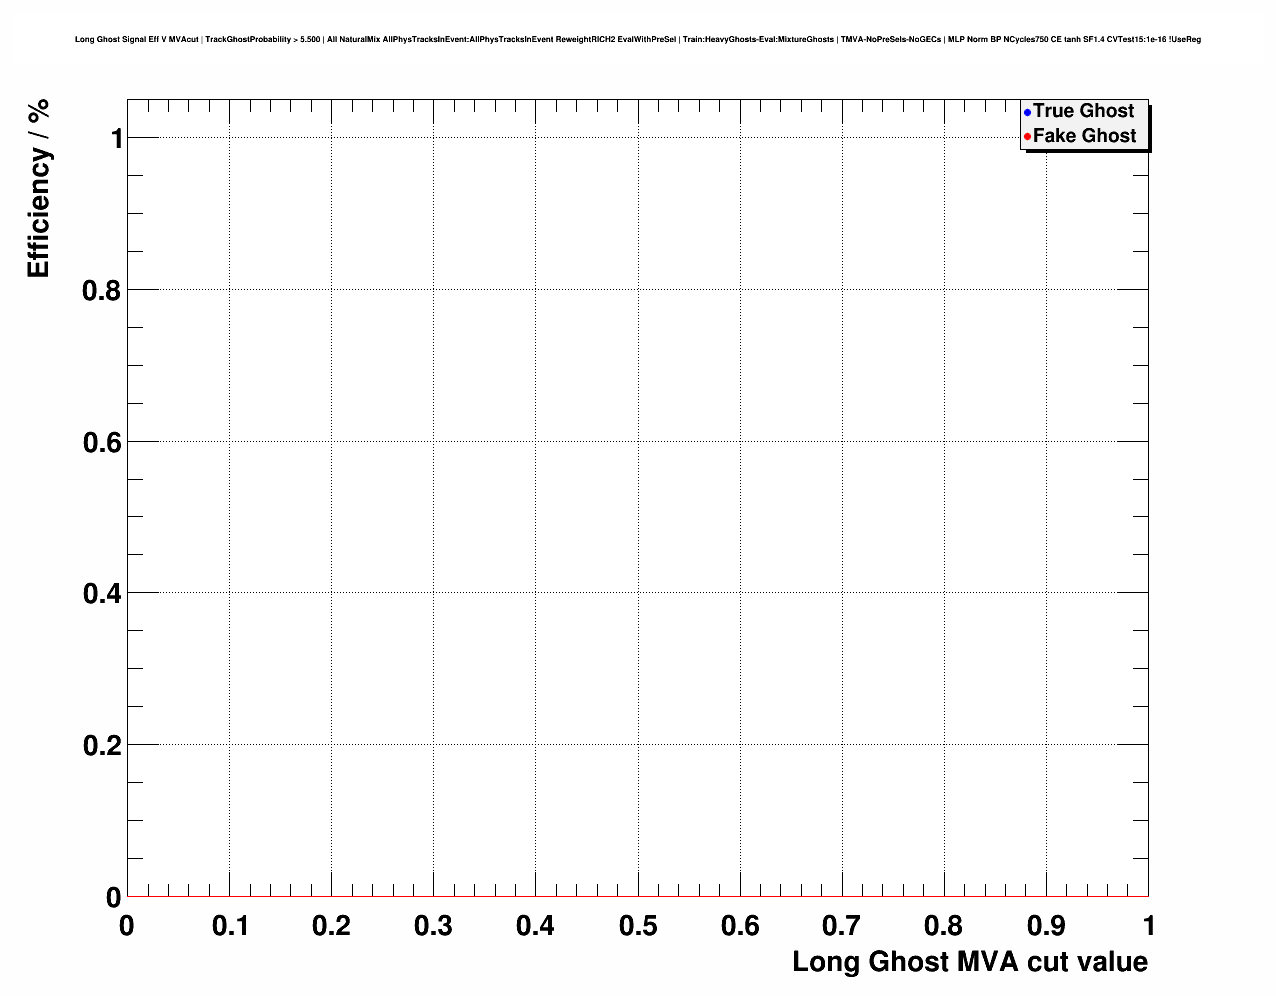Click the 0.8 y-axis tick label
Viewport: 1276px width, 996px height.
point(102,291)
